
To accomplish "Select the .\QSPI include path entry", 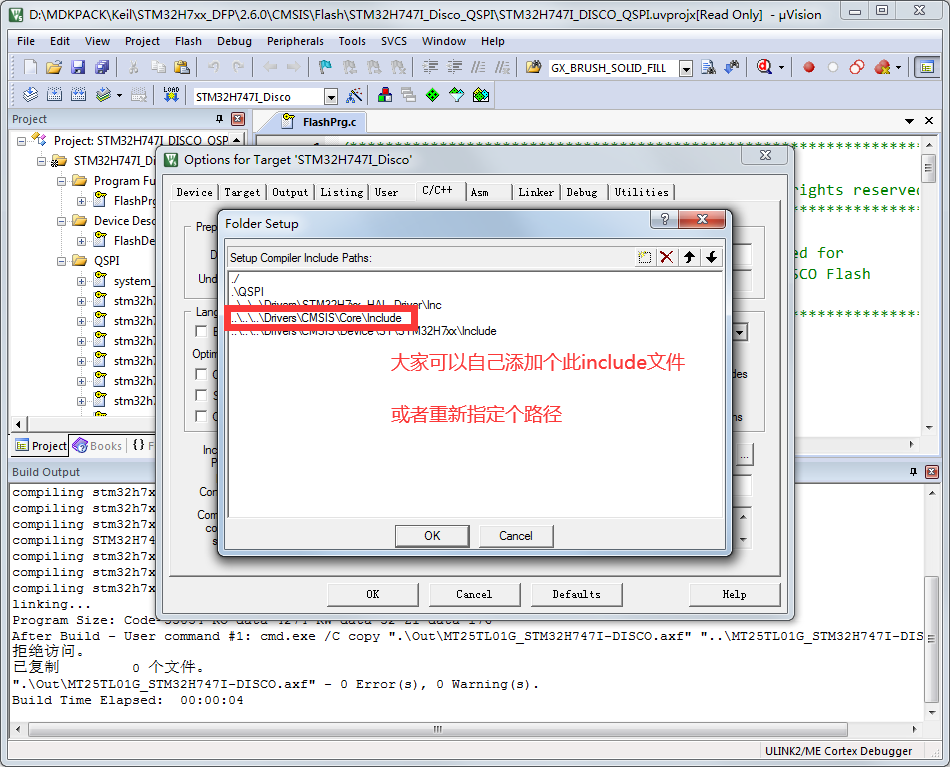I will (248, 291).
